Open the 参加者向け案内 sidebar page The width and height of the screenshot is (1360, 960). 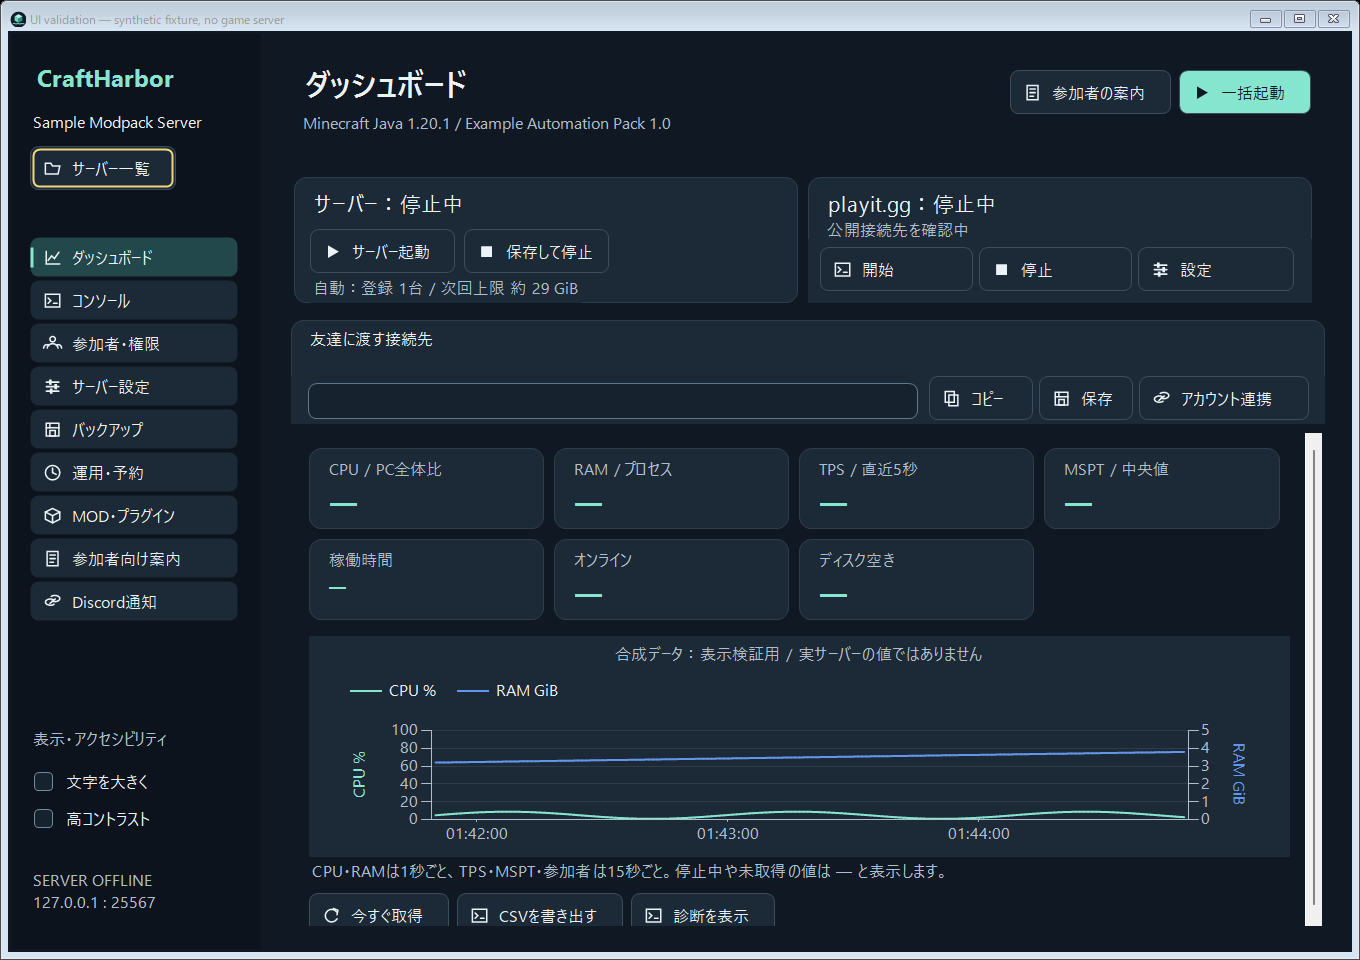click(134, 558)
